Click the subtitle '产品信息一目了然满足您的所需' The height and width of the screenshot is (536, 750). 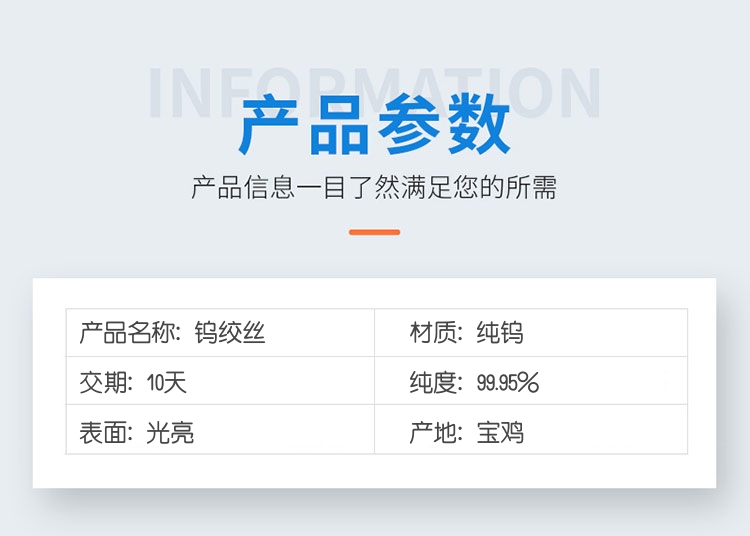pos(374,187)
